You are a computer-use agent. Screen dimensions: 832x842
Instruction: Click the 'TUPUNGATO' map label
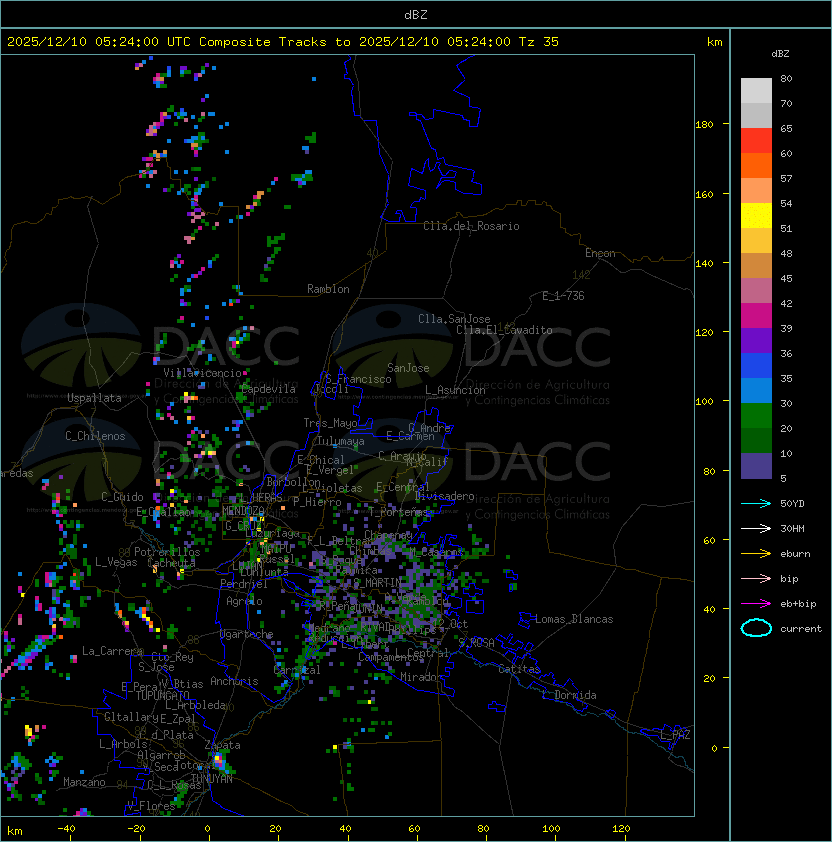click(162, 695)
